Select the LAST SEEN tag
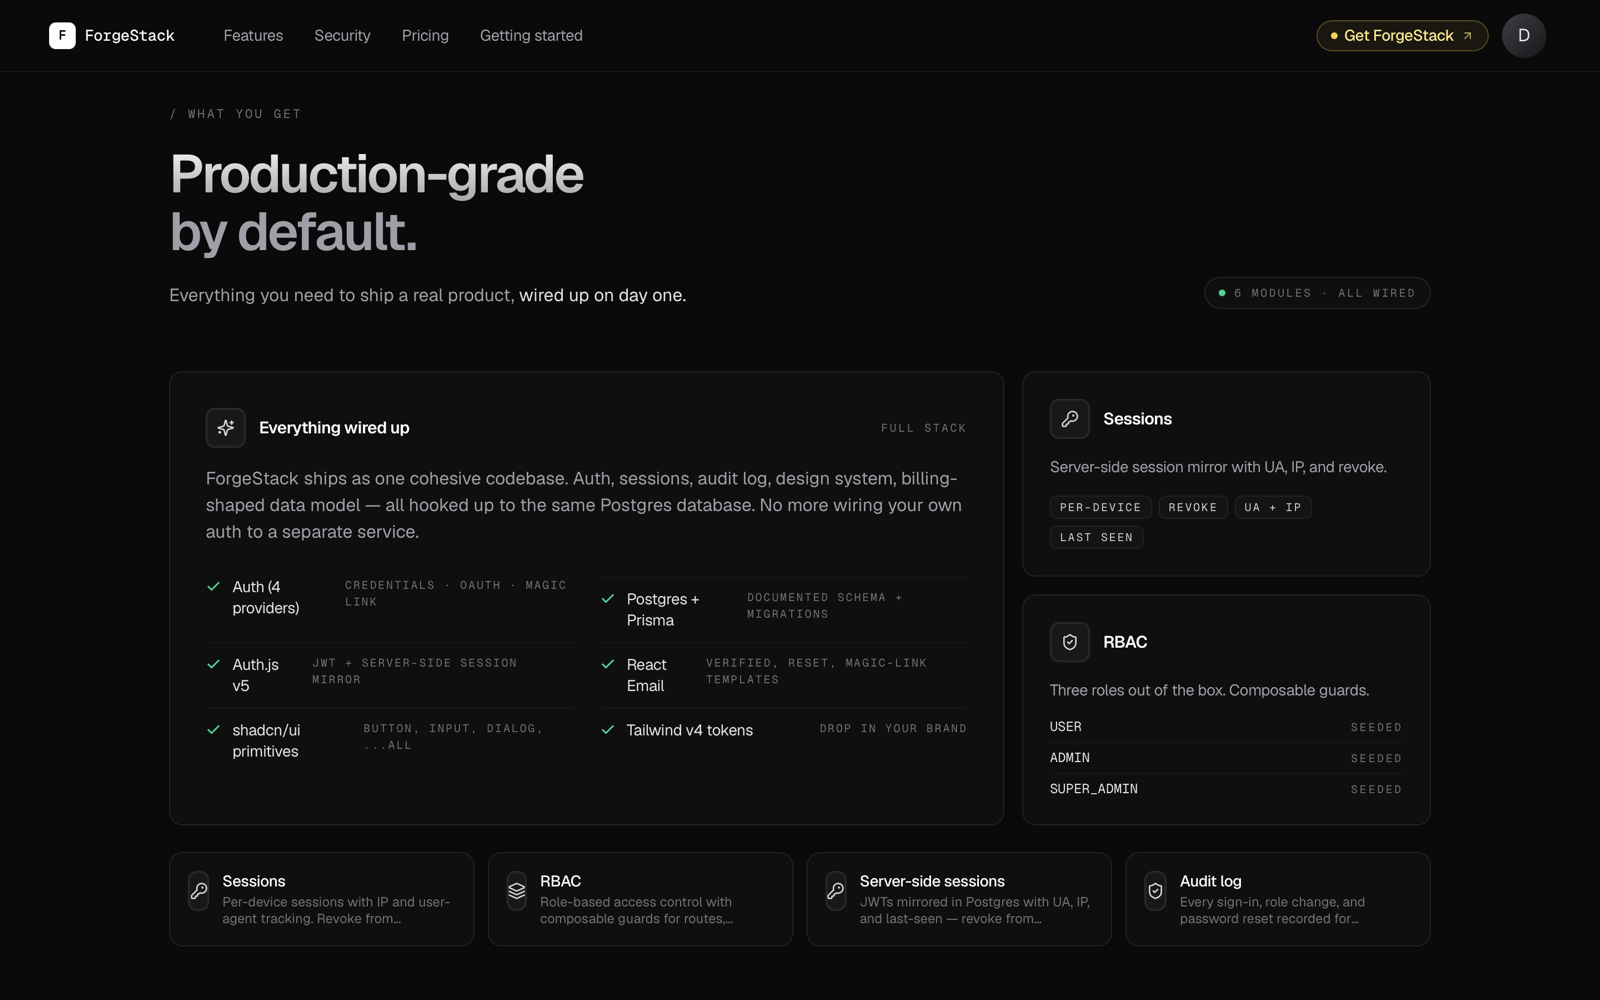The height and width of the screenshot is (1000, 1600). 1096,538
